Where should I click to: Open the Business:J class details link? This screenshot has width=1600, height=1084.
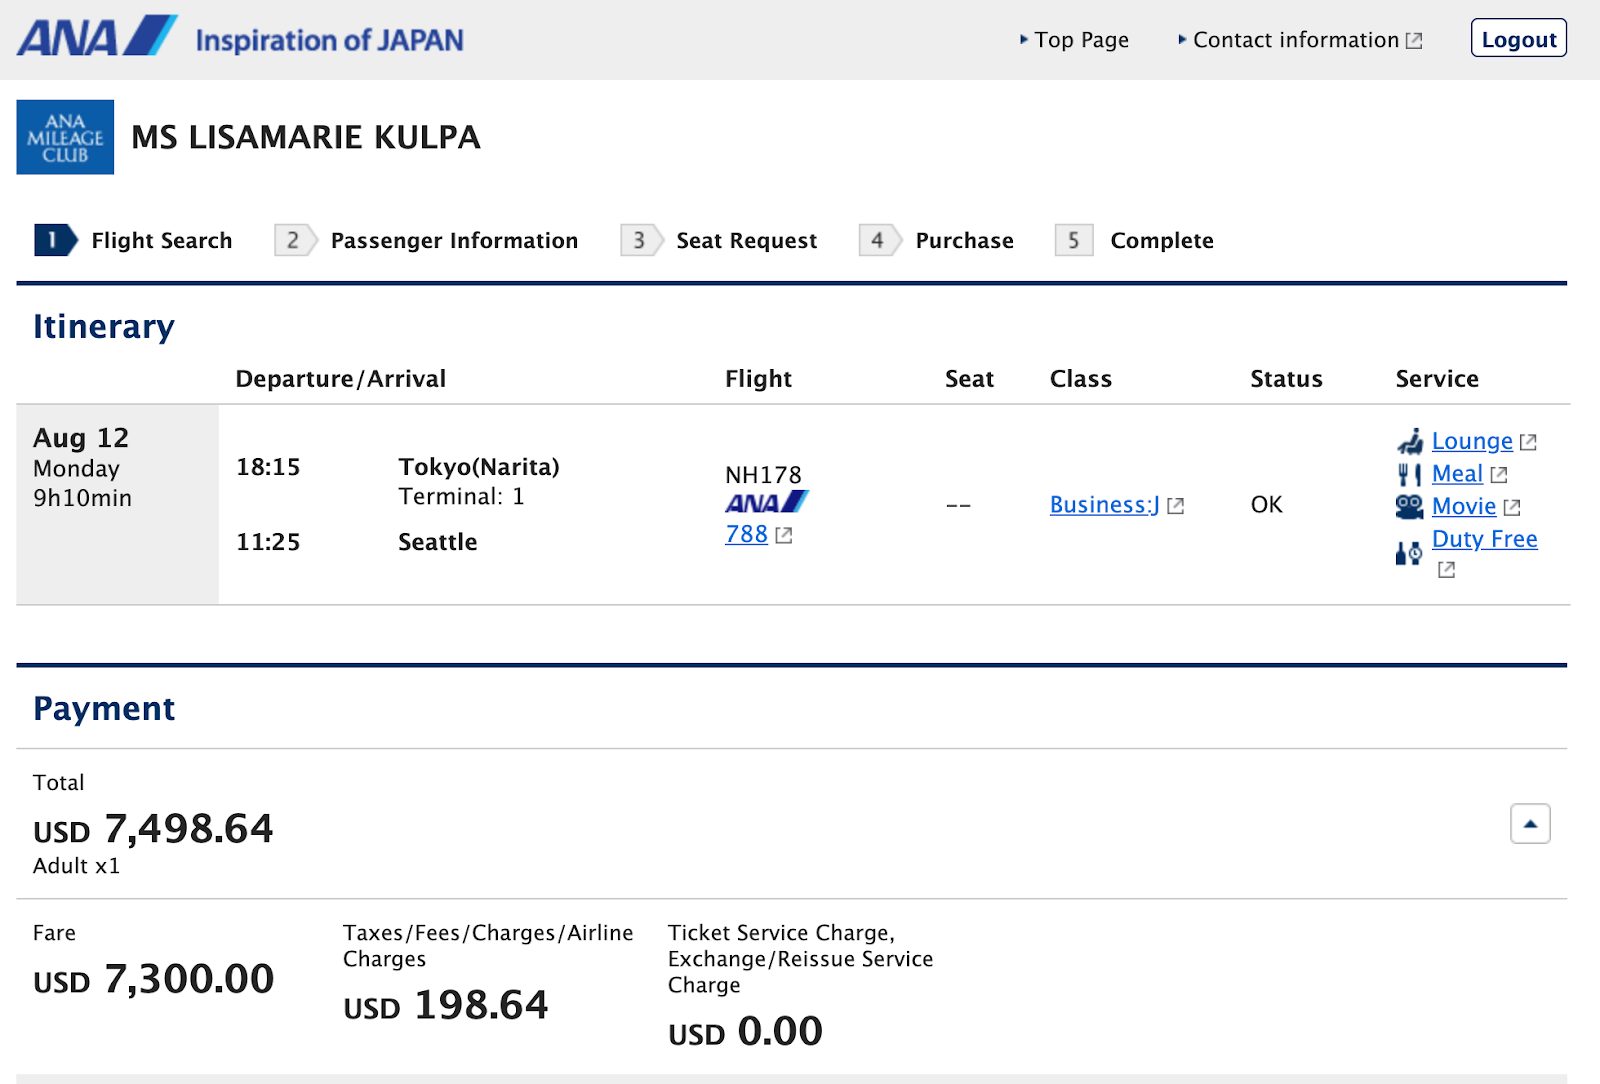tap(1104, 505)
